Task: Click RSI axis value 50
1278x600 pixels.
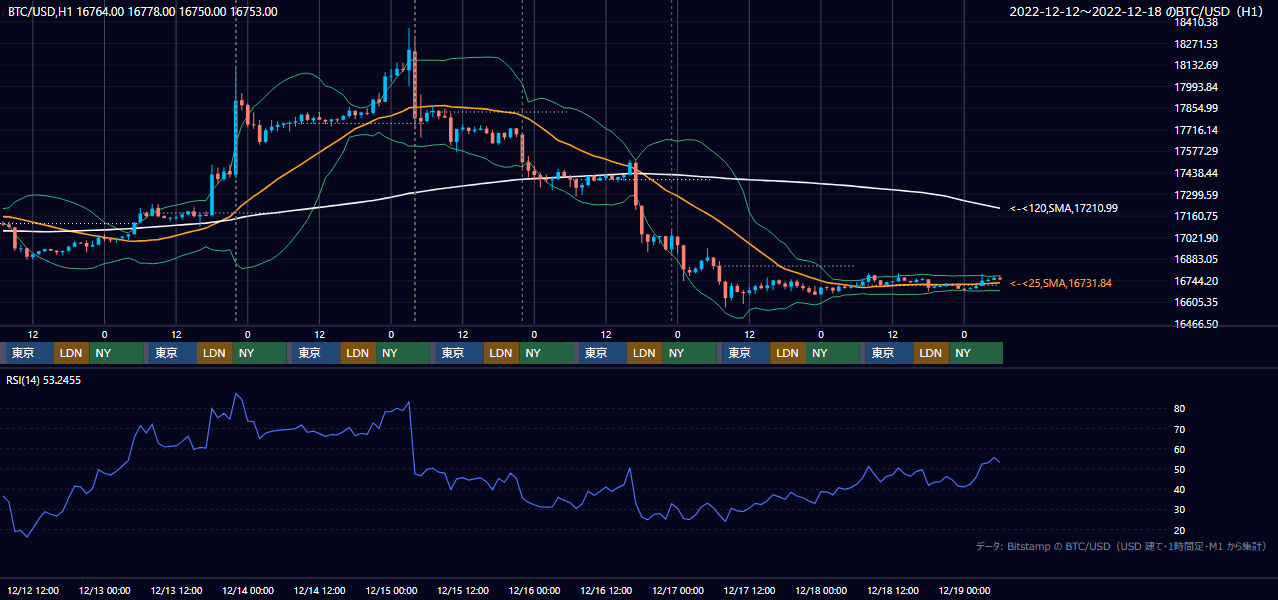Action: point(1180,469)
